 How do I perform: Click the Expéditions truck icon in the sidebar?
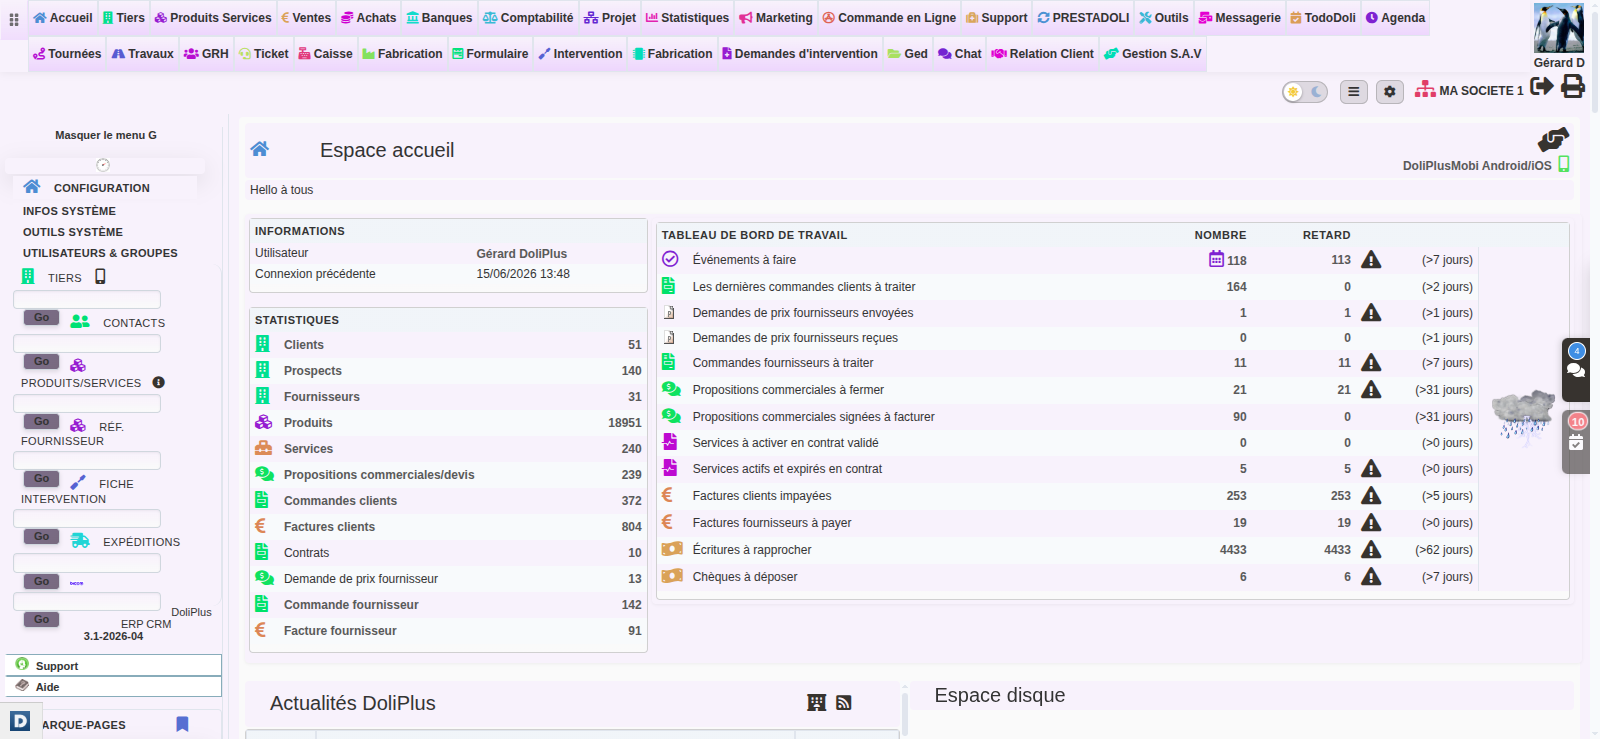[81, 541]
